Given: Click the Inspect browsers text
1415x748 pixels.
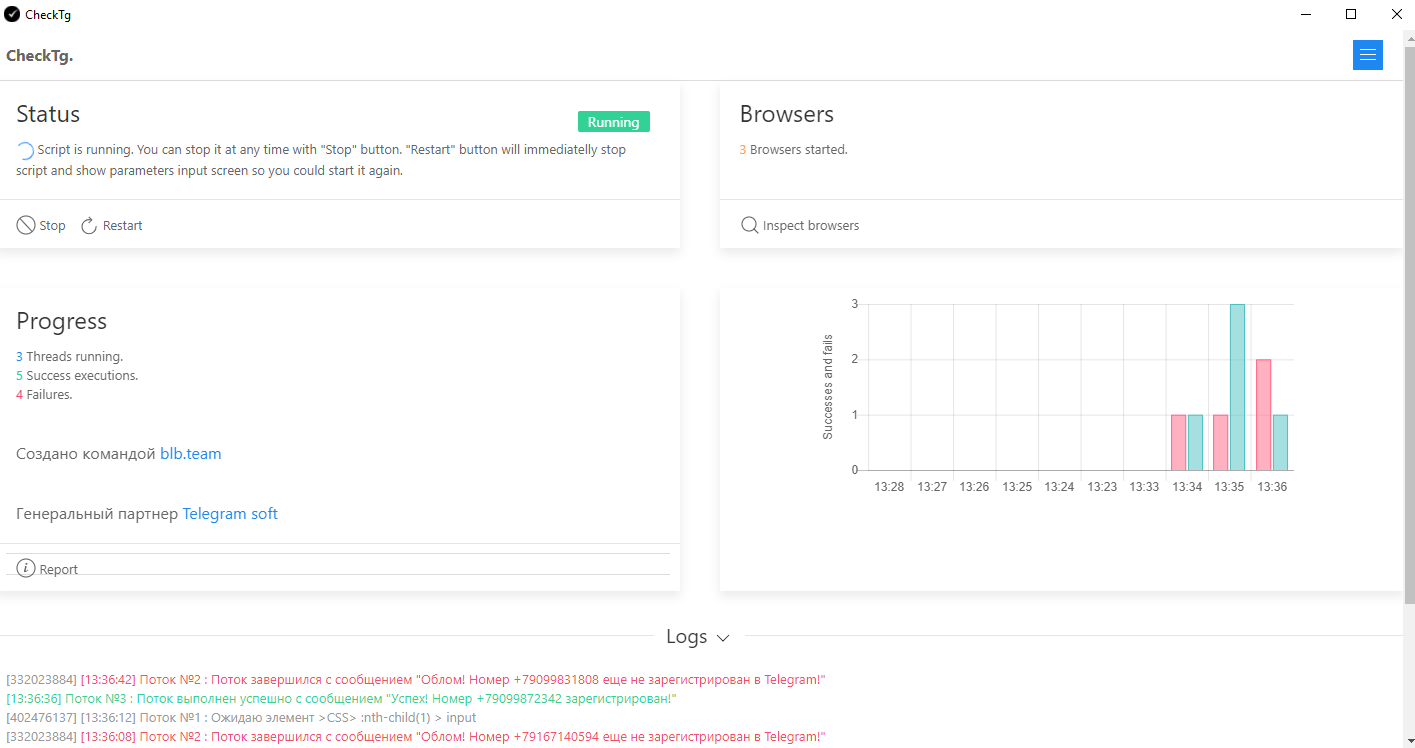Looking at the screenshot, I should (x=810, y=226).
